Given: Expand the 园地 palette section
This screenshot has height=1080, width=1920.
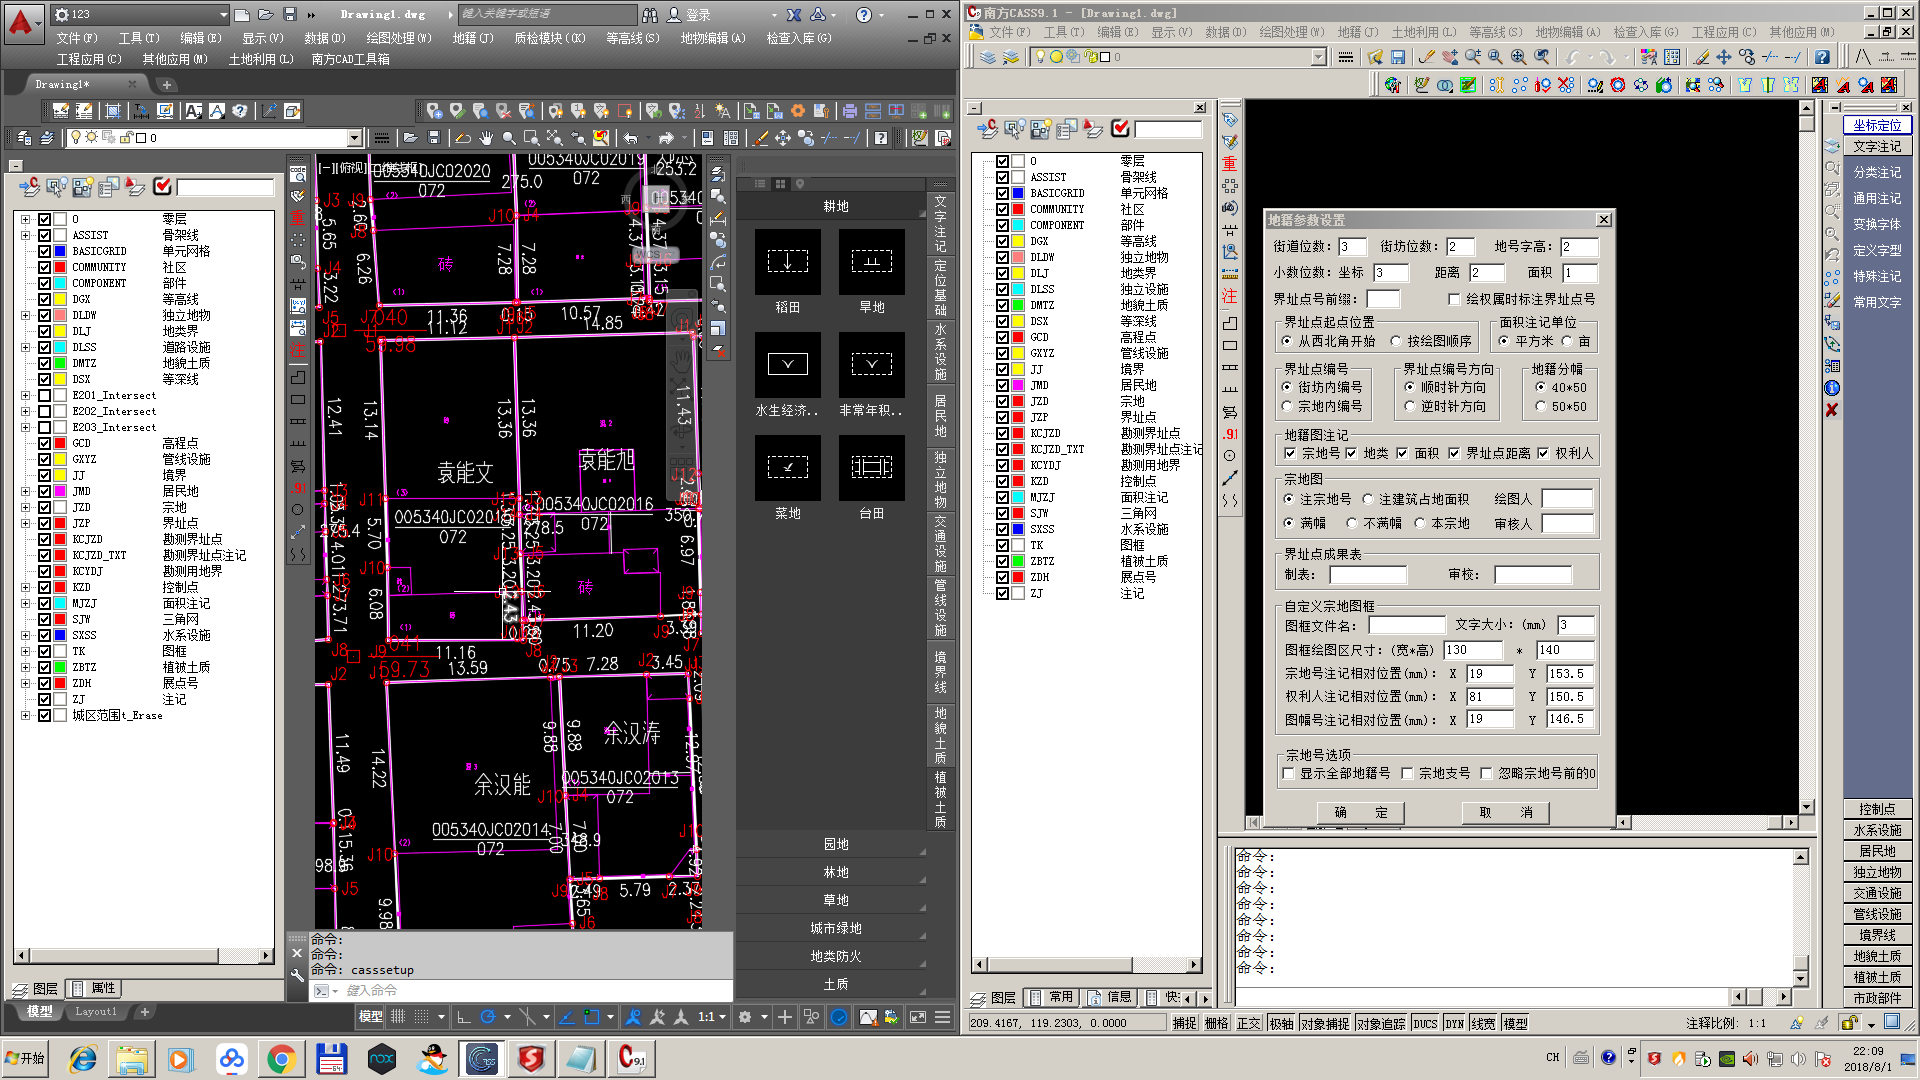Looking at the screenshot, I should point(835,844).
